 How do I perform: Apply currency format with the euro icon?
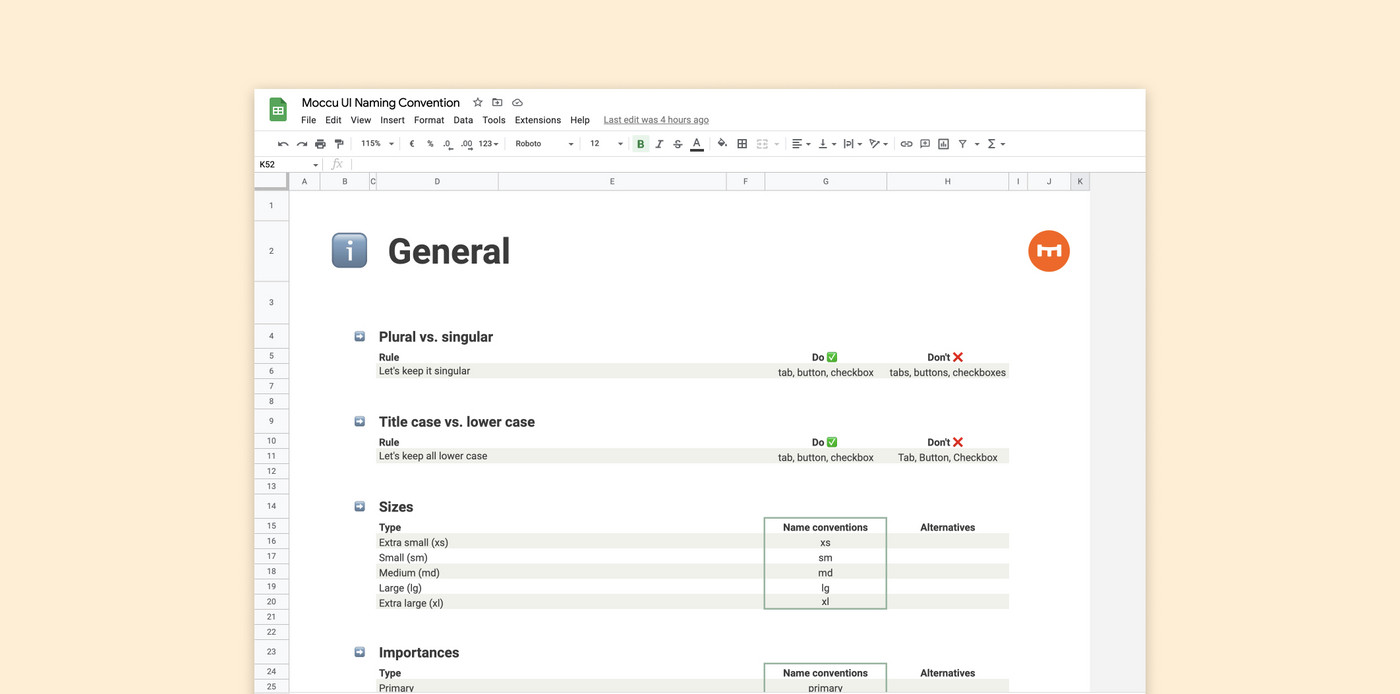click(411, 143)
